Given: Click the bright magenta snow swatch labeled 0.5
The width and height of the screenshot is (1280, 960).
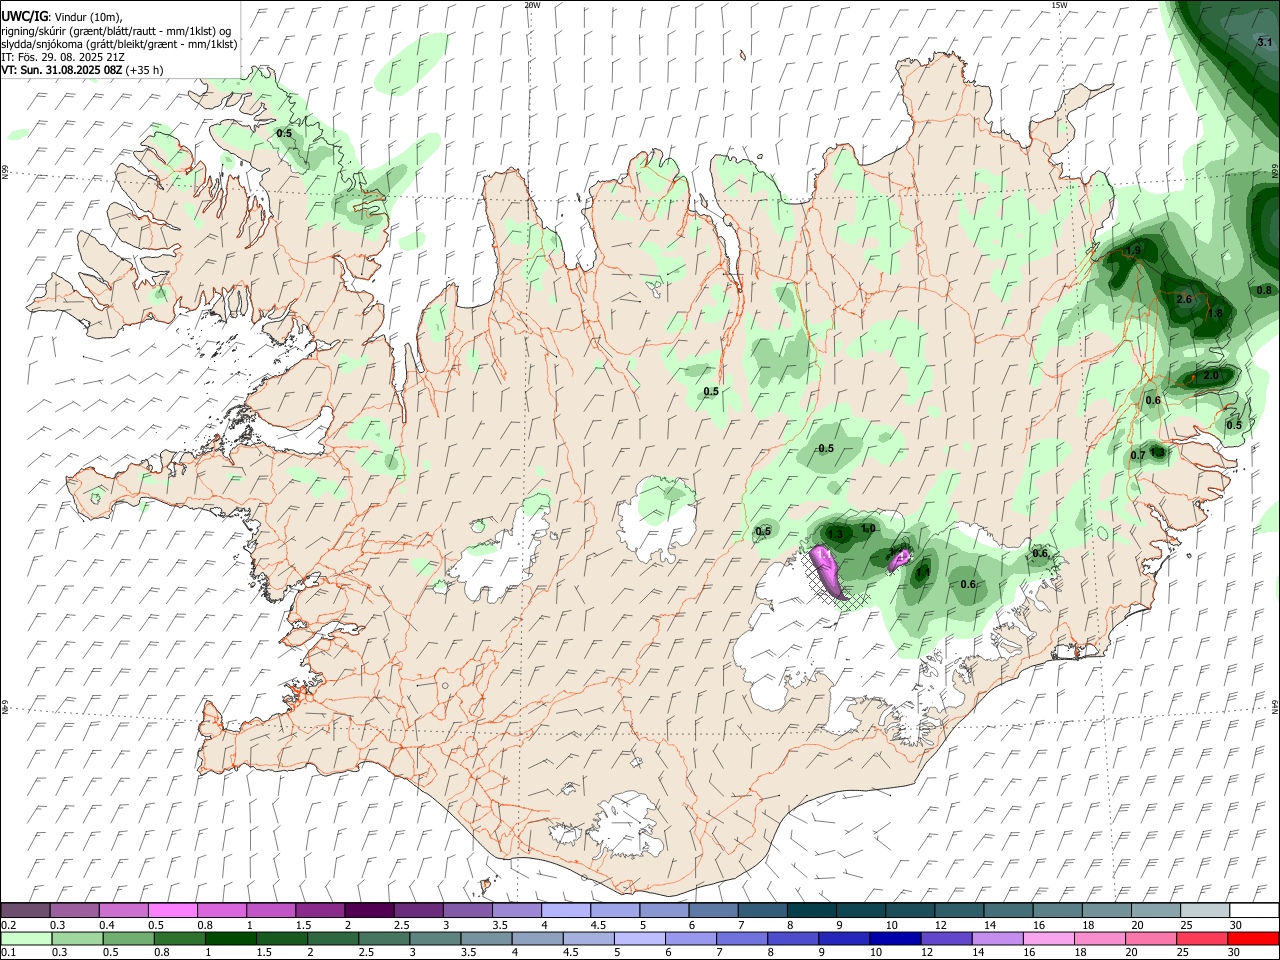Looking at the screenshot, I should coord(172,910).
